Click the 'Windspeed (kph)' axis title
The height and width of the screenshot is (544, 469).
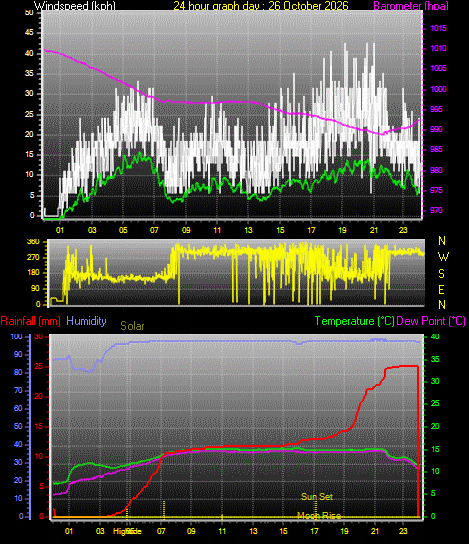point(75,6)
